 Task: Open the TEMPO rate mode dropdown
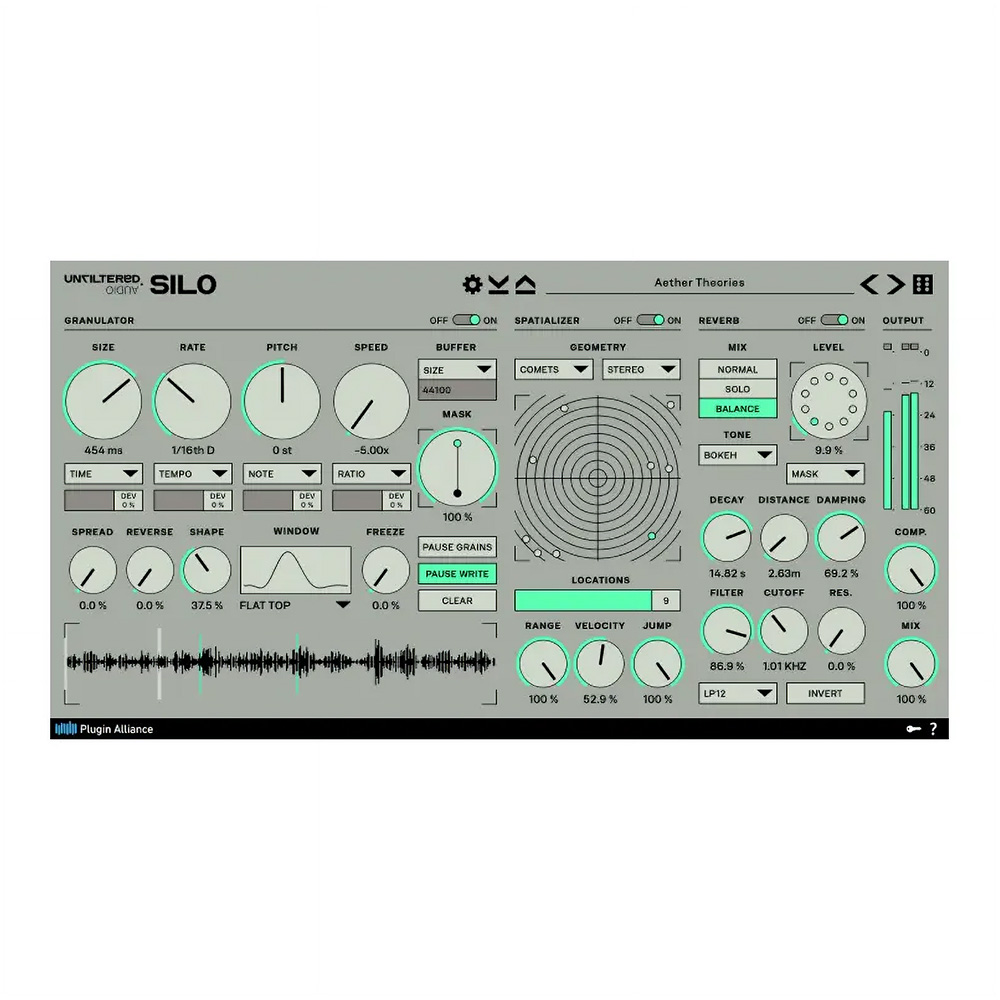[x=193, y=474]
